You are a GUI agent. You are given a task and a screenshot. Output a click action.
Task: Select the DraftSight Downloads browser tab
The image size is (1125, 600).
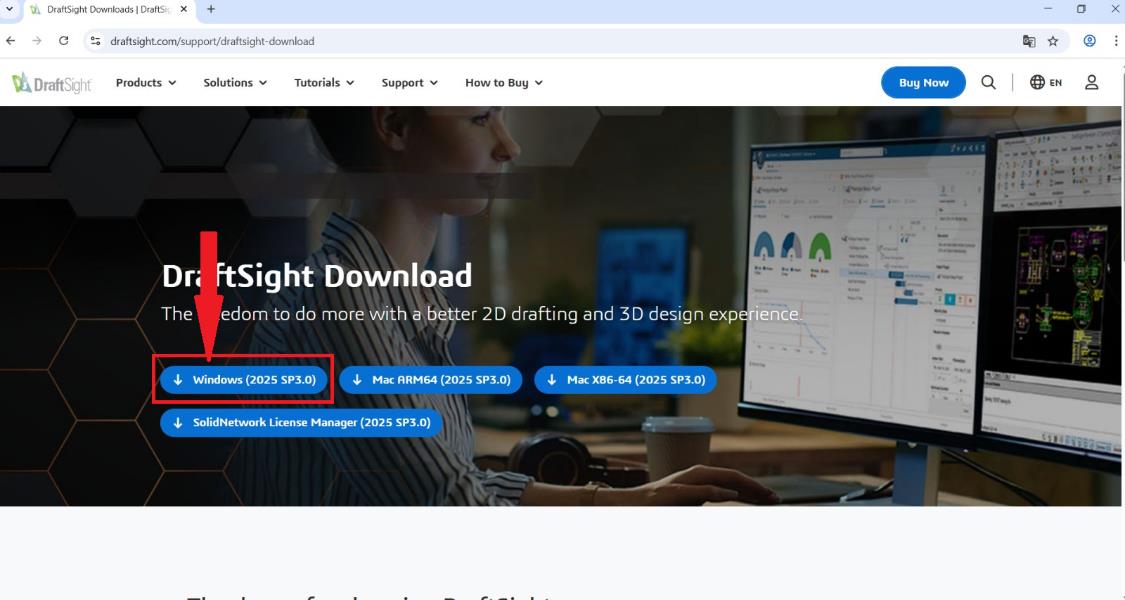click(x=108, y=9)
